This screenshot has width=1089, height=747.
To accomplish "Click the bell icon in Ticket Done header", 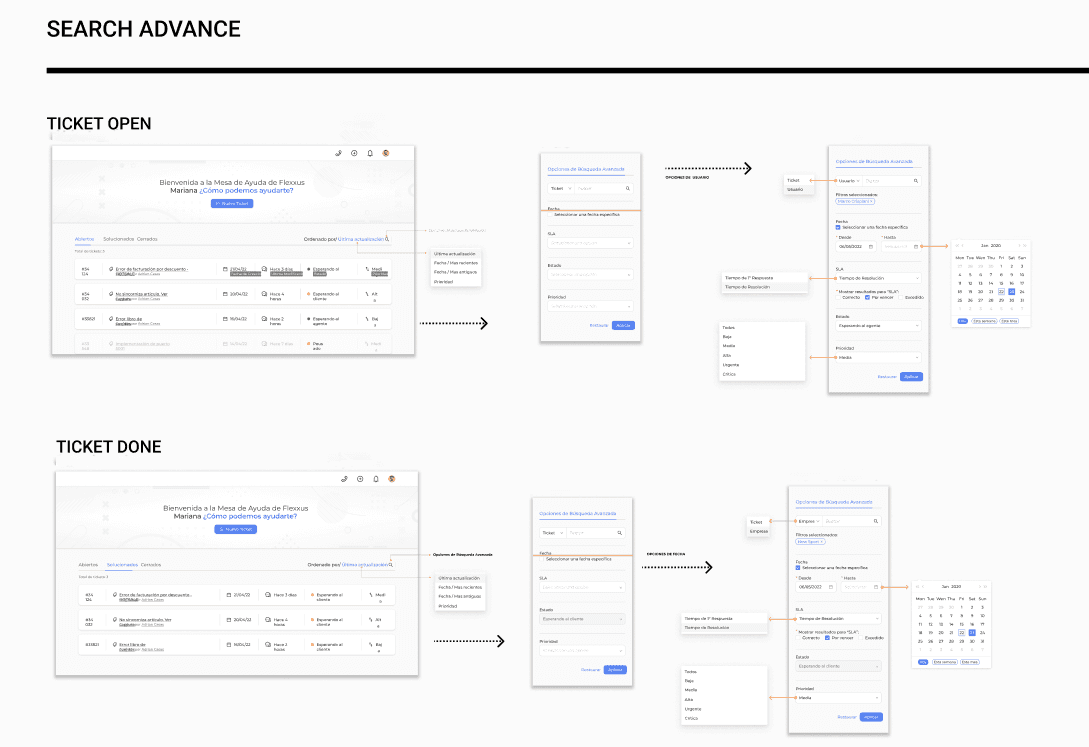I will pos(376,479).
